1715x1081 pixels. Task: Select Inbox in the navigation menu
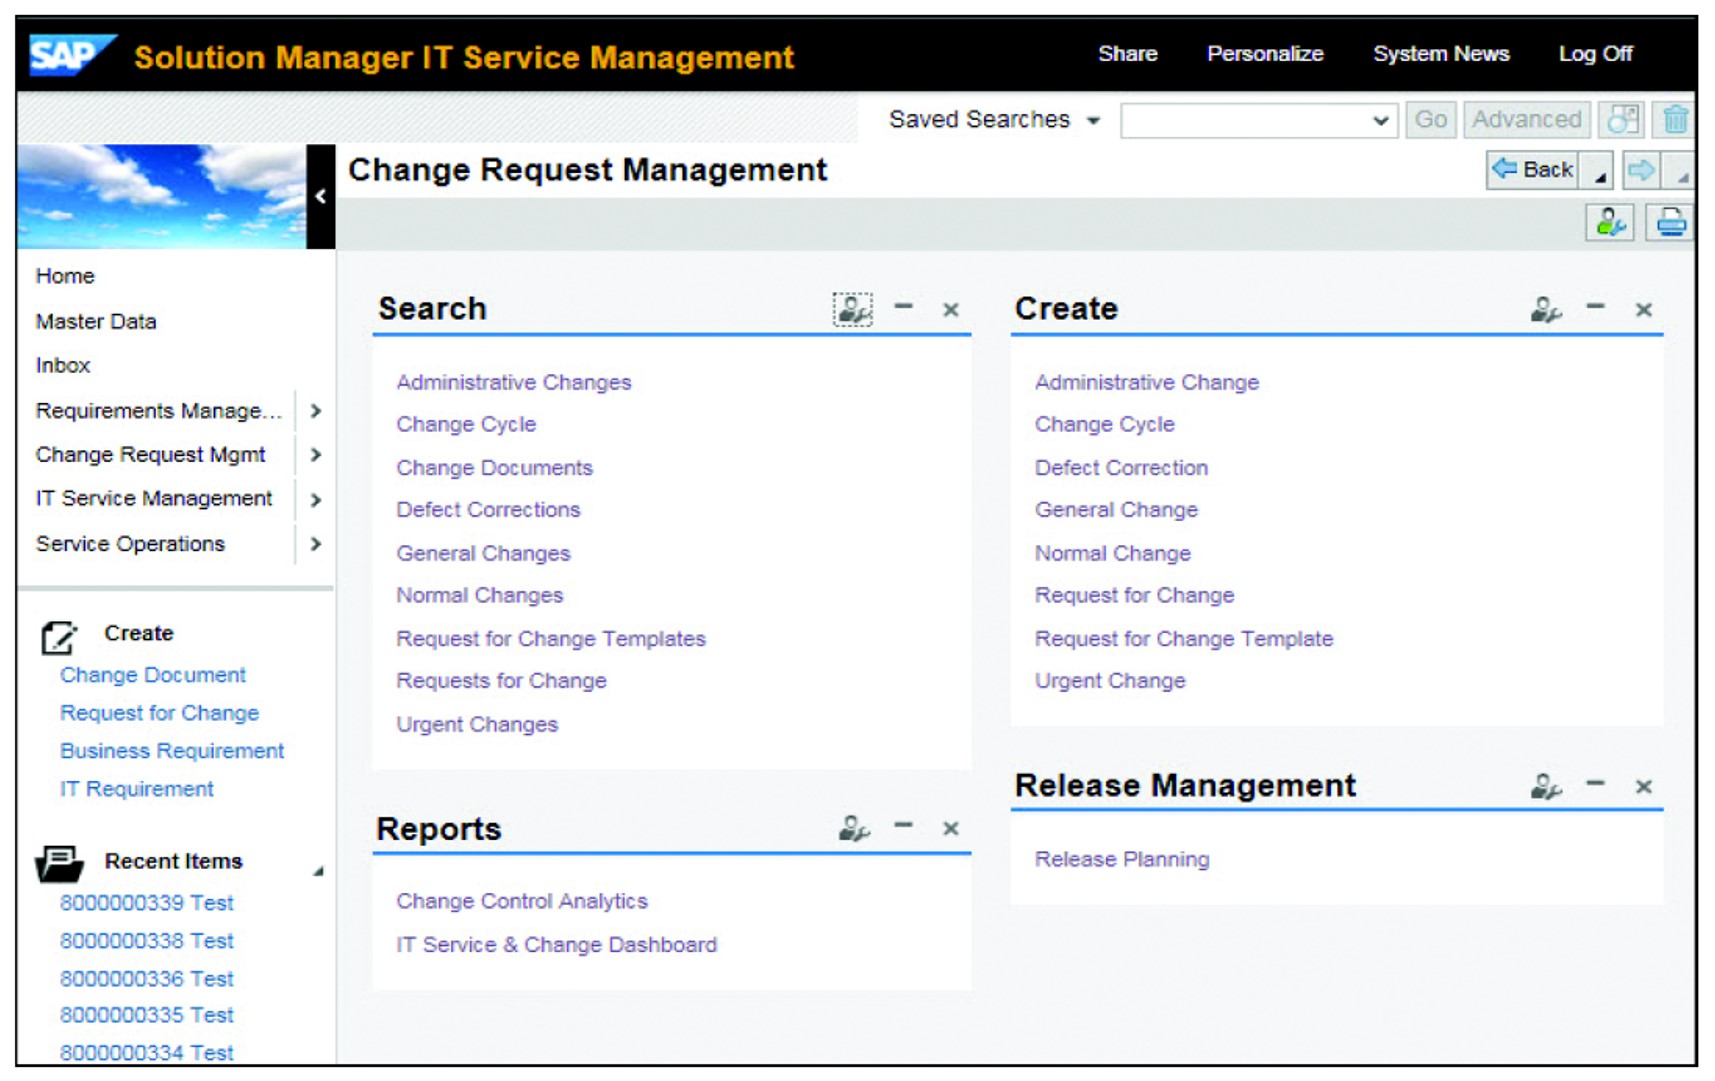pyautogui.click(x=62, y=365)
